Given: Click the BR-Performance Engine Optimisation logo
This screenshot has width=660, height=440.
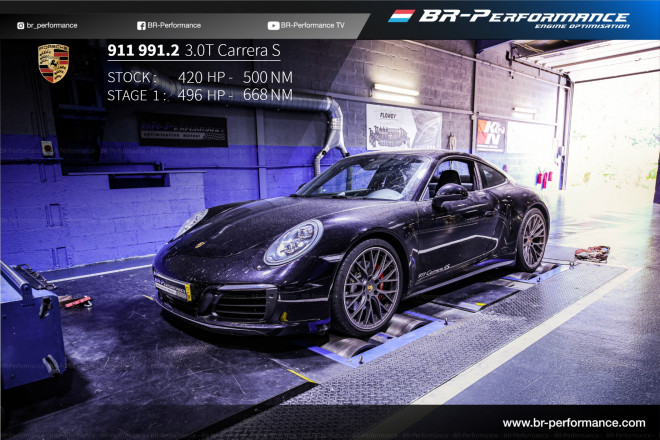Looking at the screenshot, I should click(x=523, y=19).
